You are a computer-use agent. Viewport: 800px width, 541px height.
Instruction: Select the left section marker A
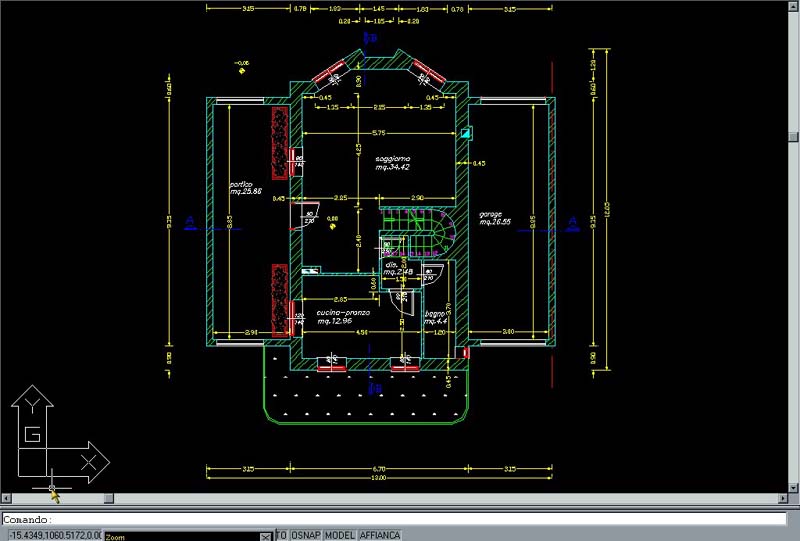pyautogui.click(x=190, y=221)
